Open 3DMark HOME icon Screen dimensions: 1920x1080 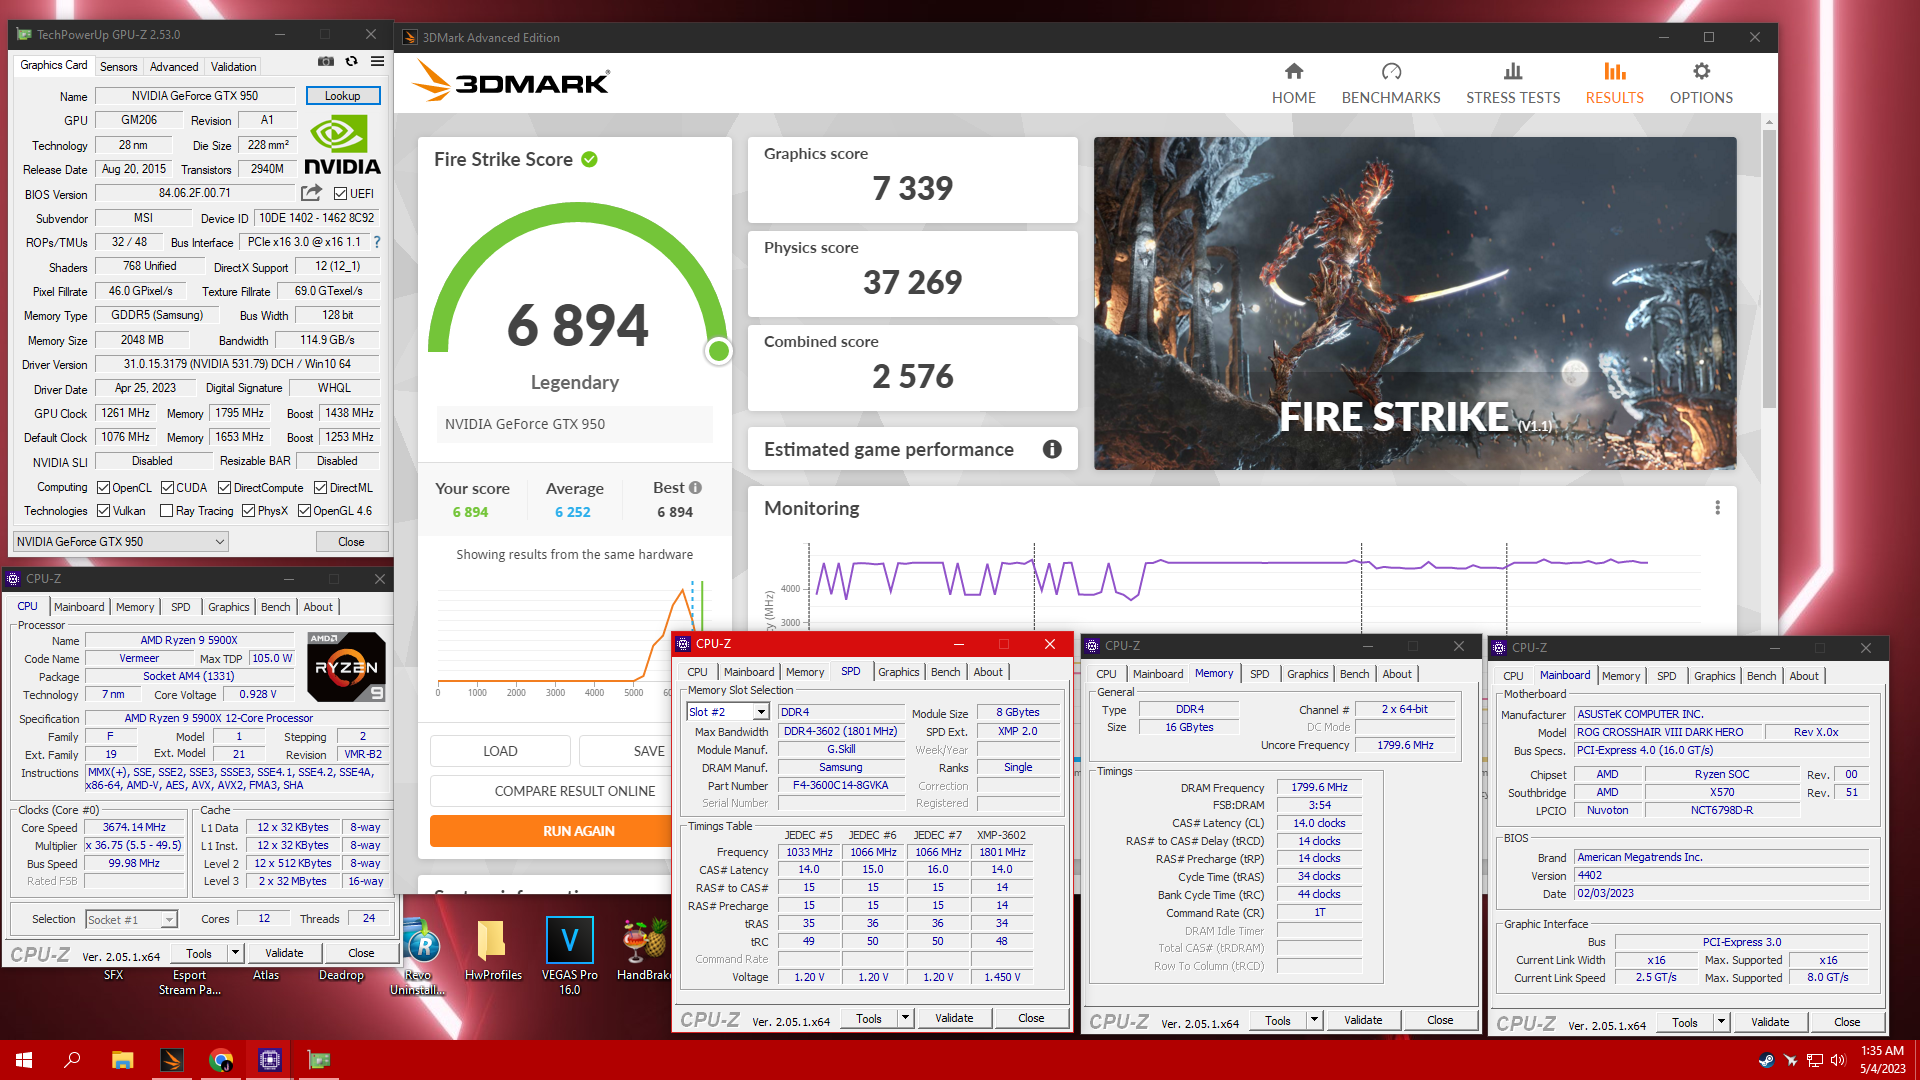coord(1294,72)
